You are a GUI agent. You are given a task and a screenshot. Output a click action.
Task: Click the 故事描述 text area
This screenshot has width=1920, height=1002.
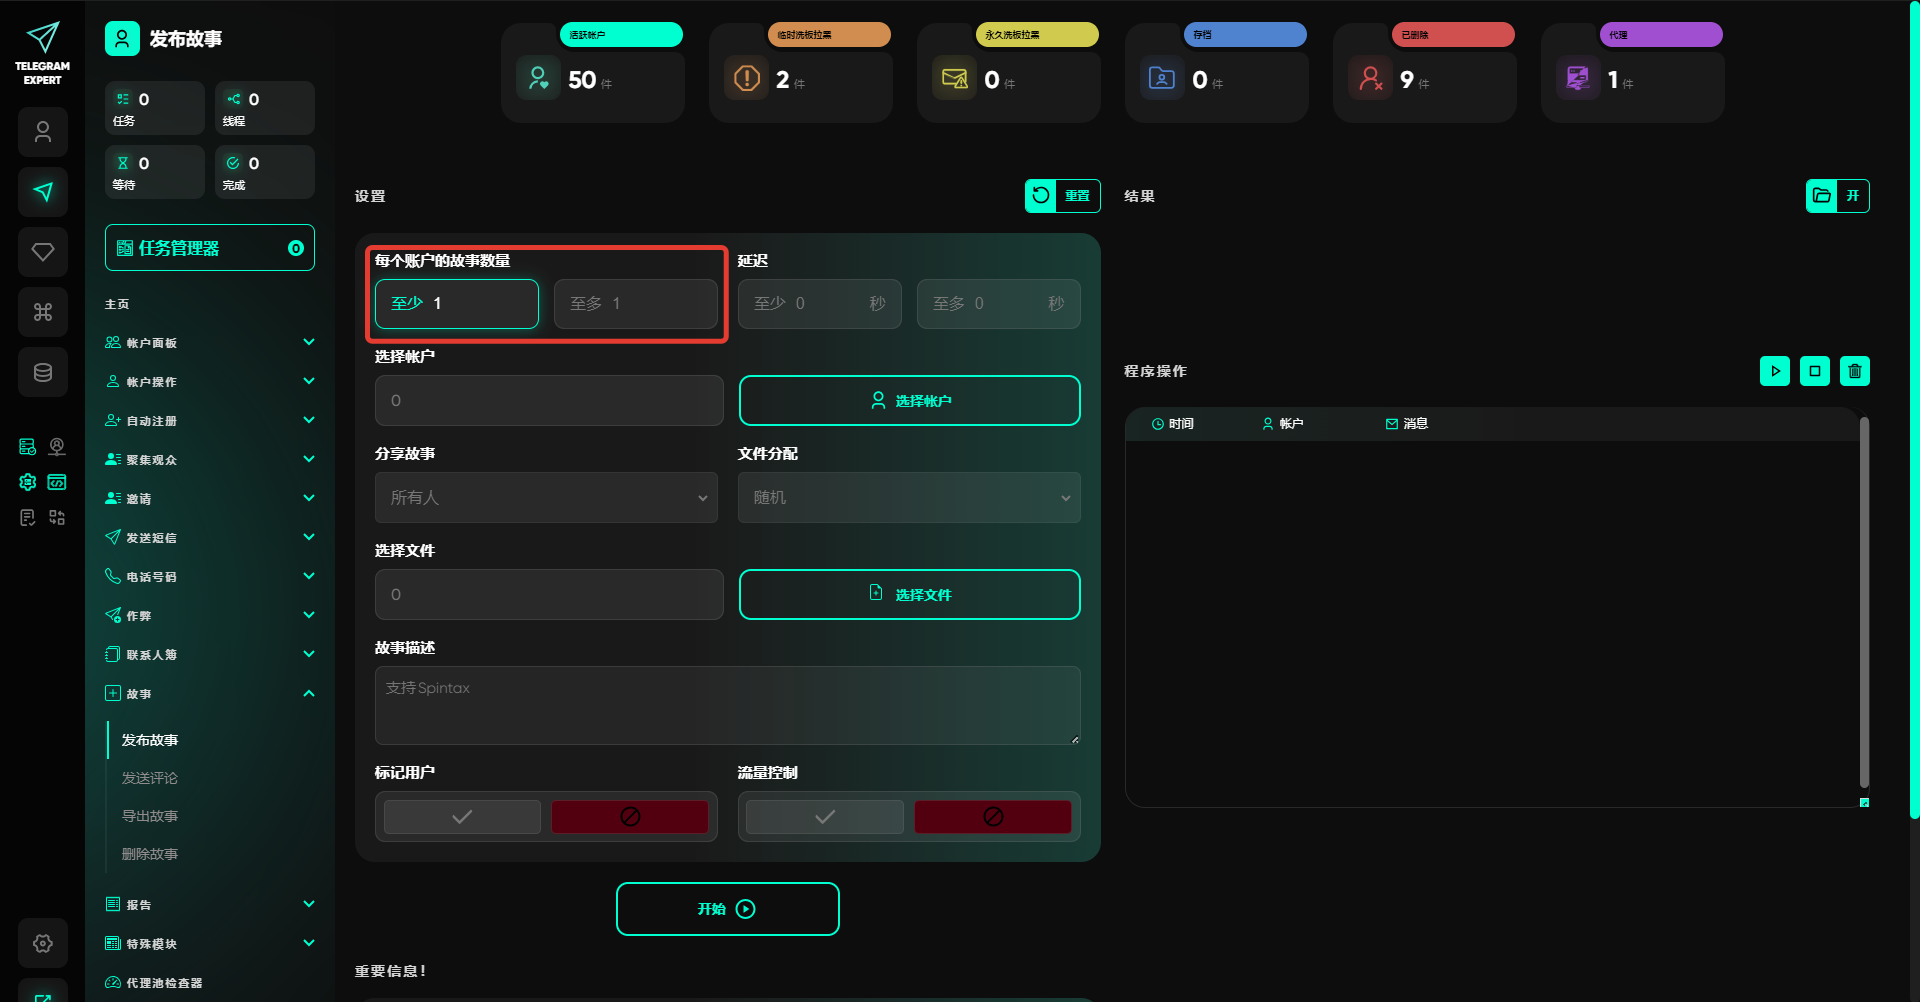coord(727,705)
